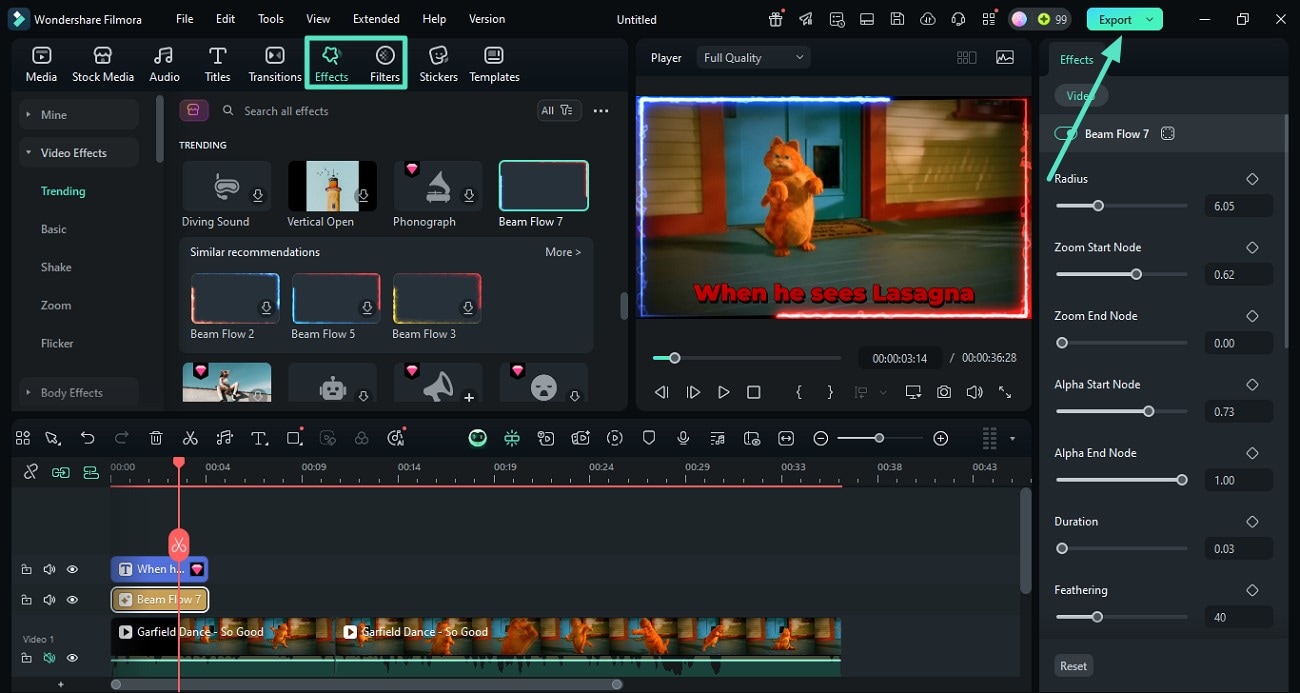Zoom in the timeline with plus
The height and width of the screenshot is (693, 1300).
(940, 438)
